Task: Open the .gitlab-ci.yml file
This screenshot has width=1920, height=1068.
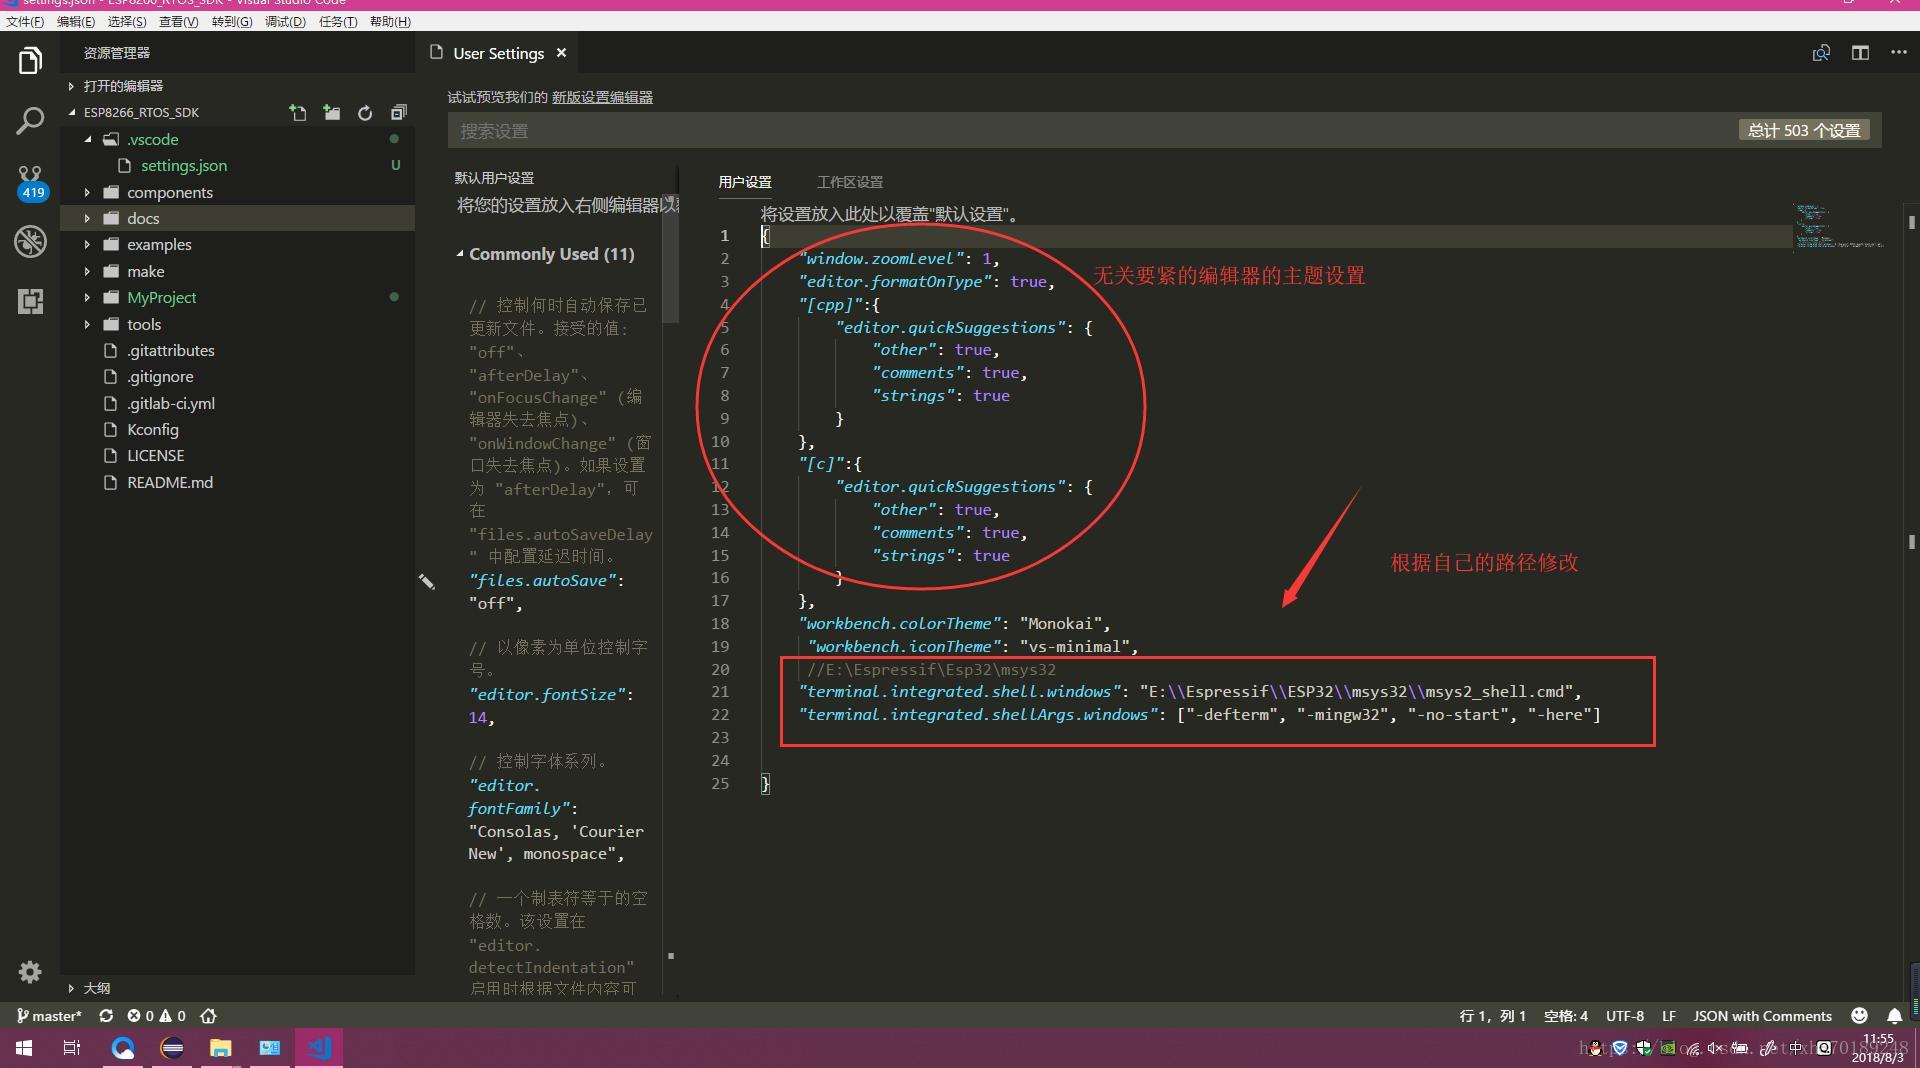Action: point(170,403)
